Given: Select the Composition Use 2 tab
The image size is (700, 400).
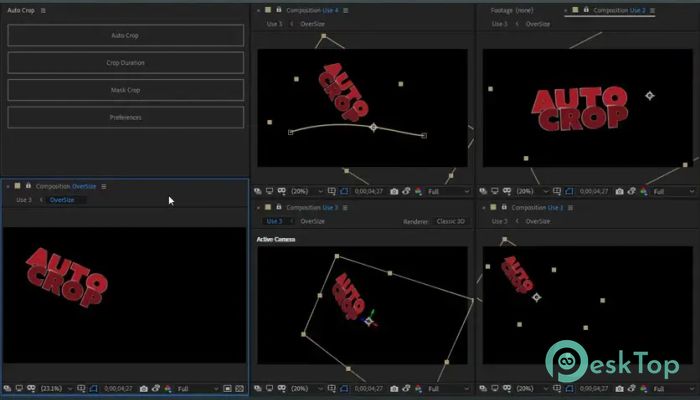Looking at the screenshot, I should click(619, 10).
